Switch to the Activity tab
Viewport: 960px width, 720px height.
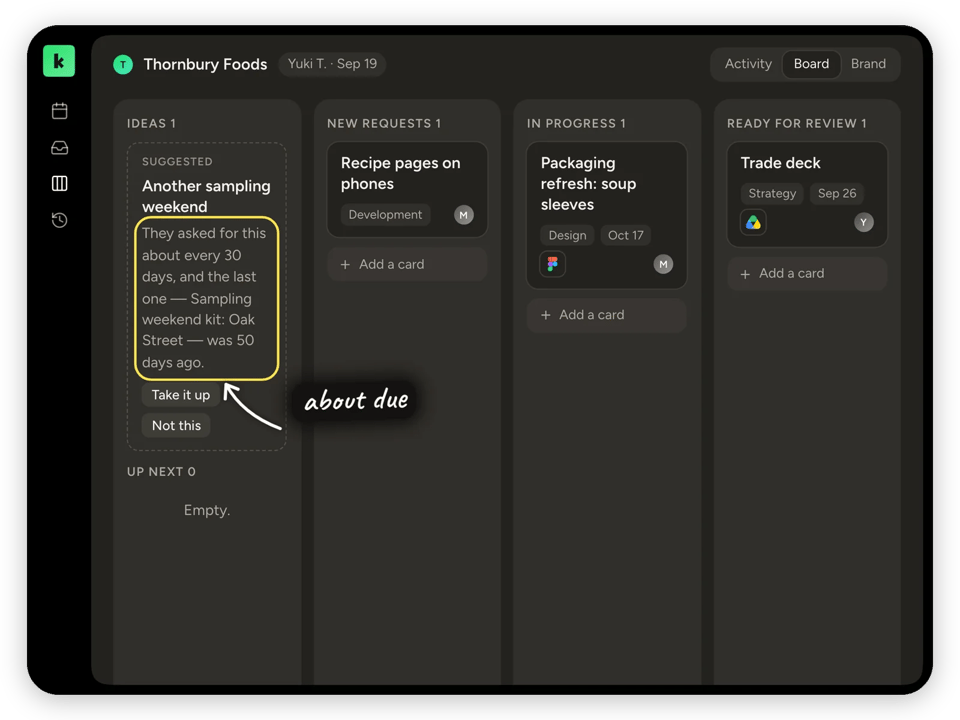tap(748, 64)
